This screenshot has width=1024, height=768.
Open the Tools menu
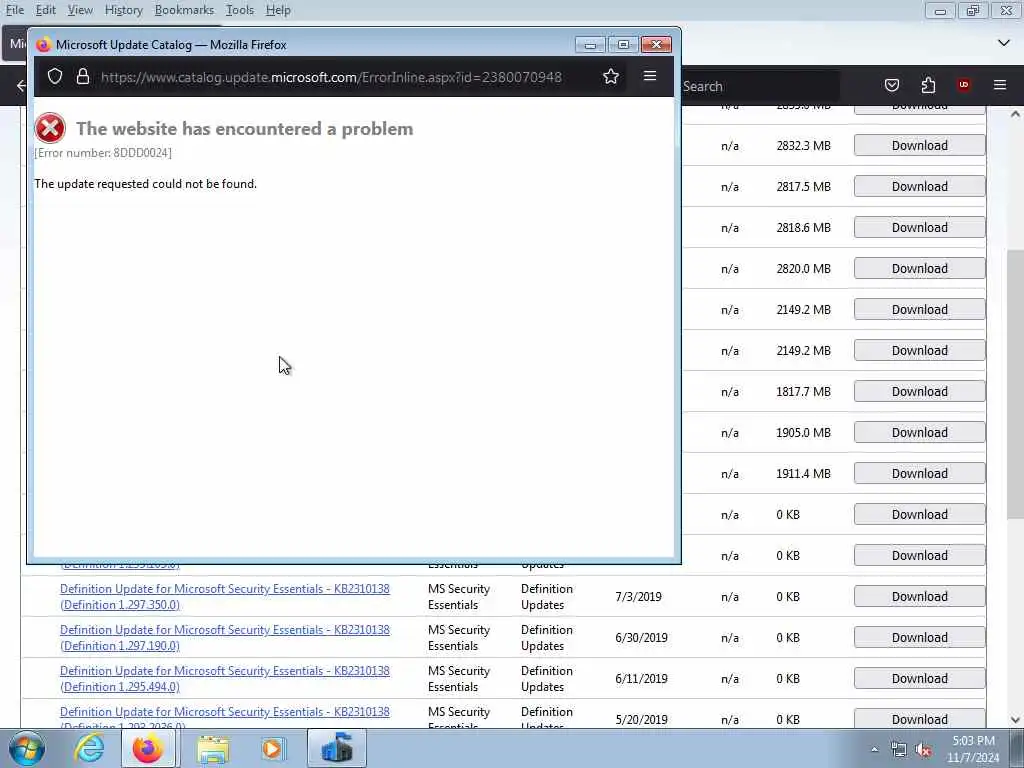pos(240,10)
